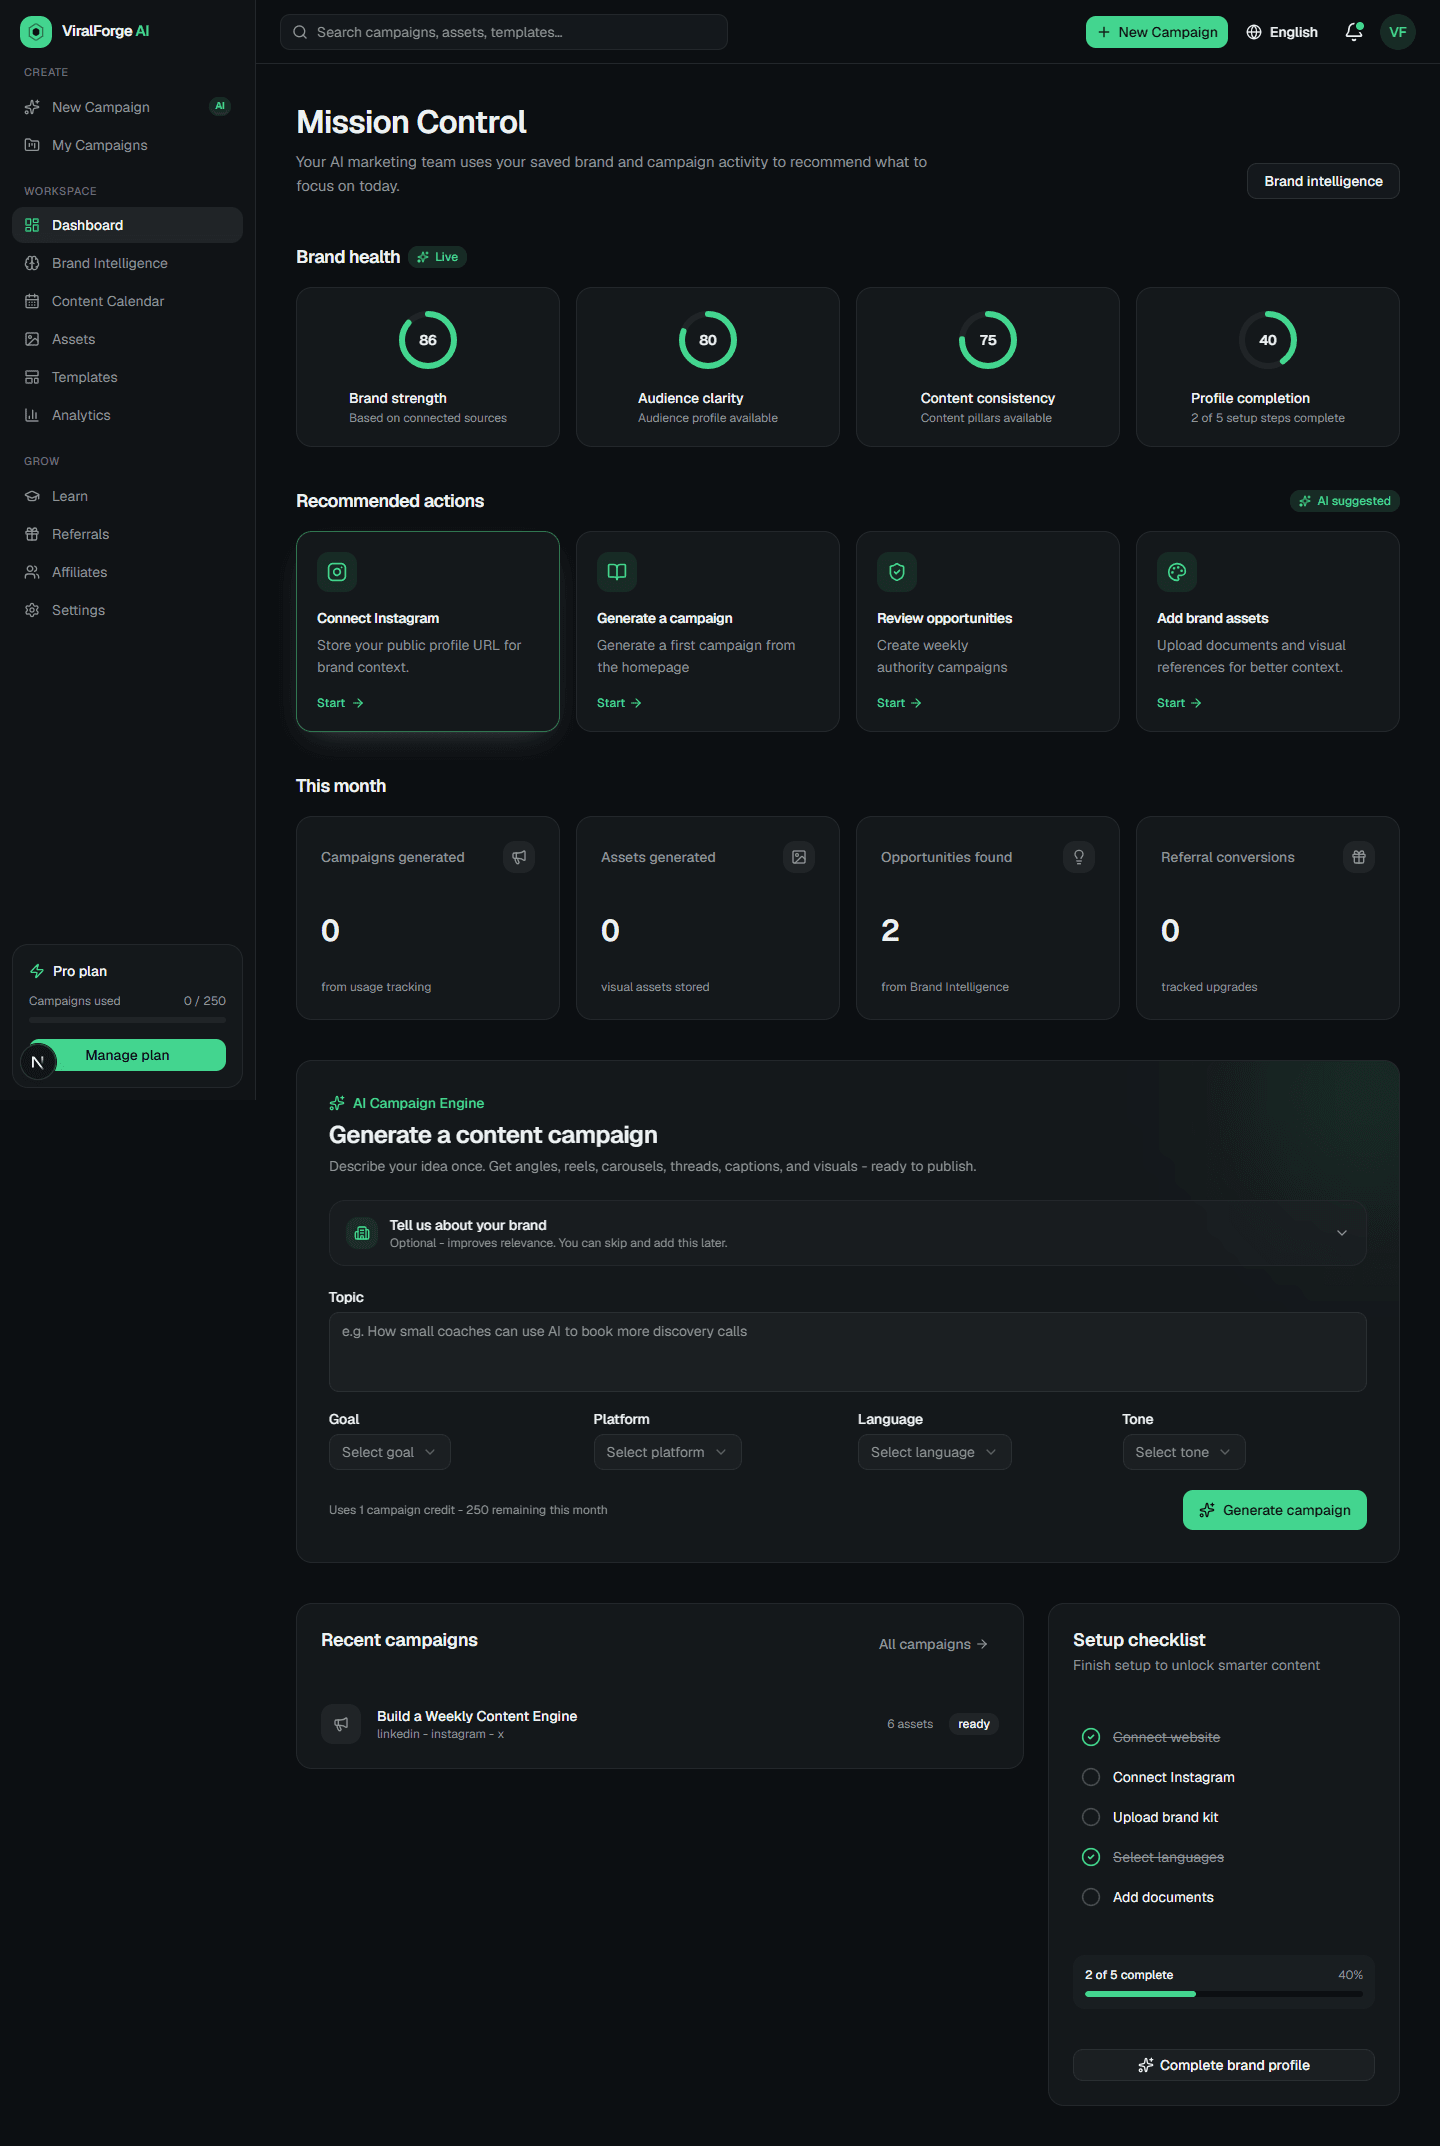Click into the search campaigns field
Image resolution: width=1440 pixels, height=2146 pixels.
tap(504, 32)
